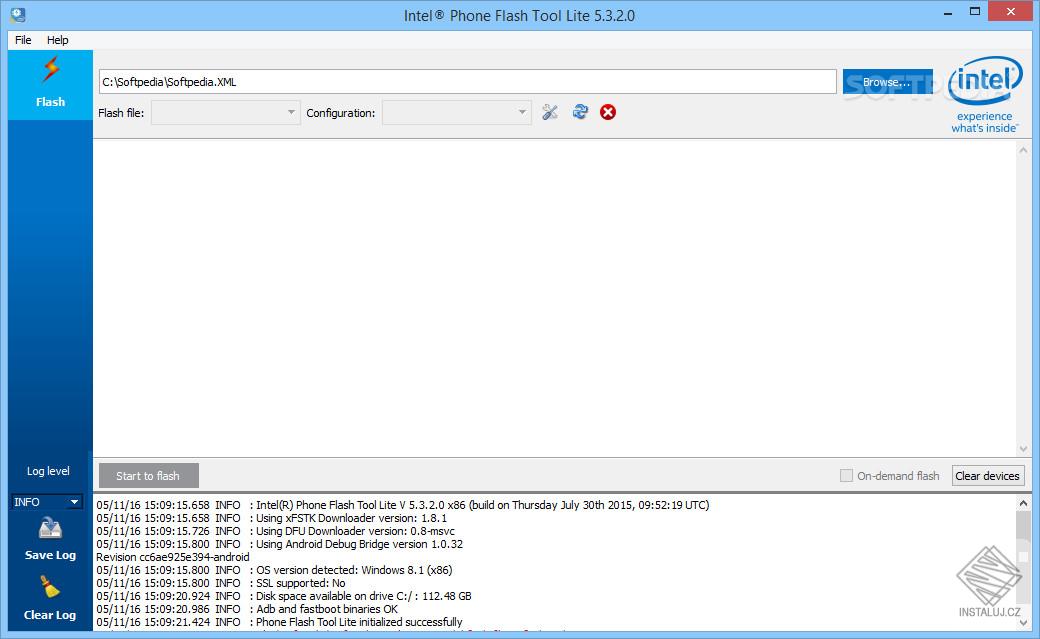Select INFO log level

pos(47,501)
